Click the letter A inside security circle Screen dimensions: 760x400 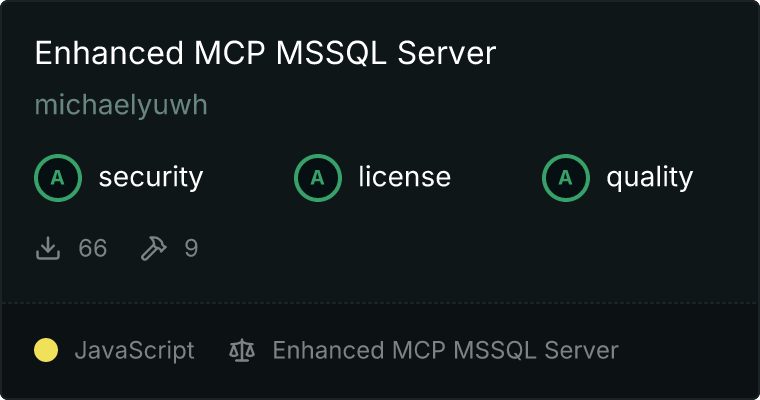(58, 178)
